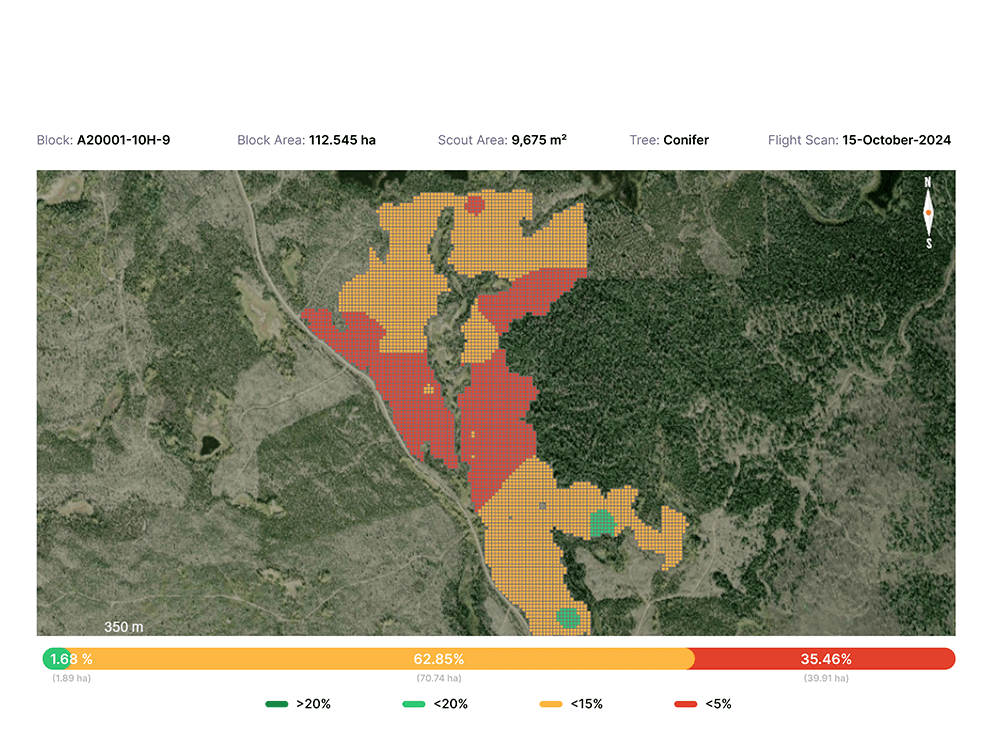Select the Block Area value 112.545 ha
The height and width of the screenshot is (749, 1000).
click(x=342, y=140)
